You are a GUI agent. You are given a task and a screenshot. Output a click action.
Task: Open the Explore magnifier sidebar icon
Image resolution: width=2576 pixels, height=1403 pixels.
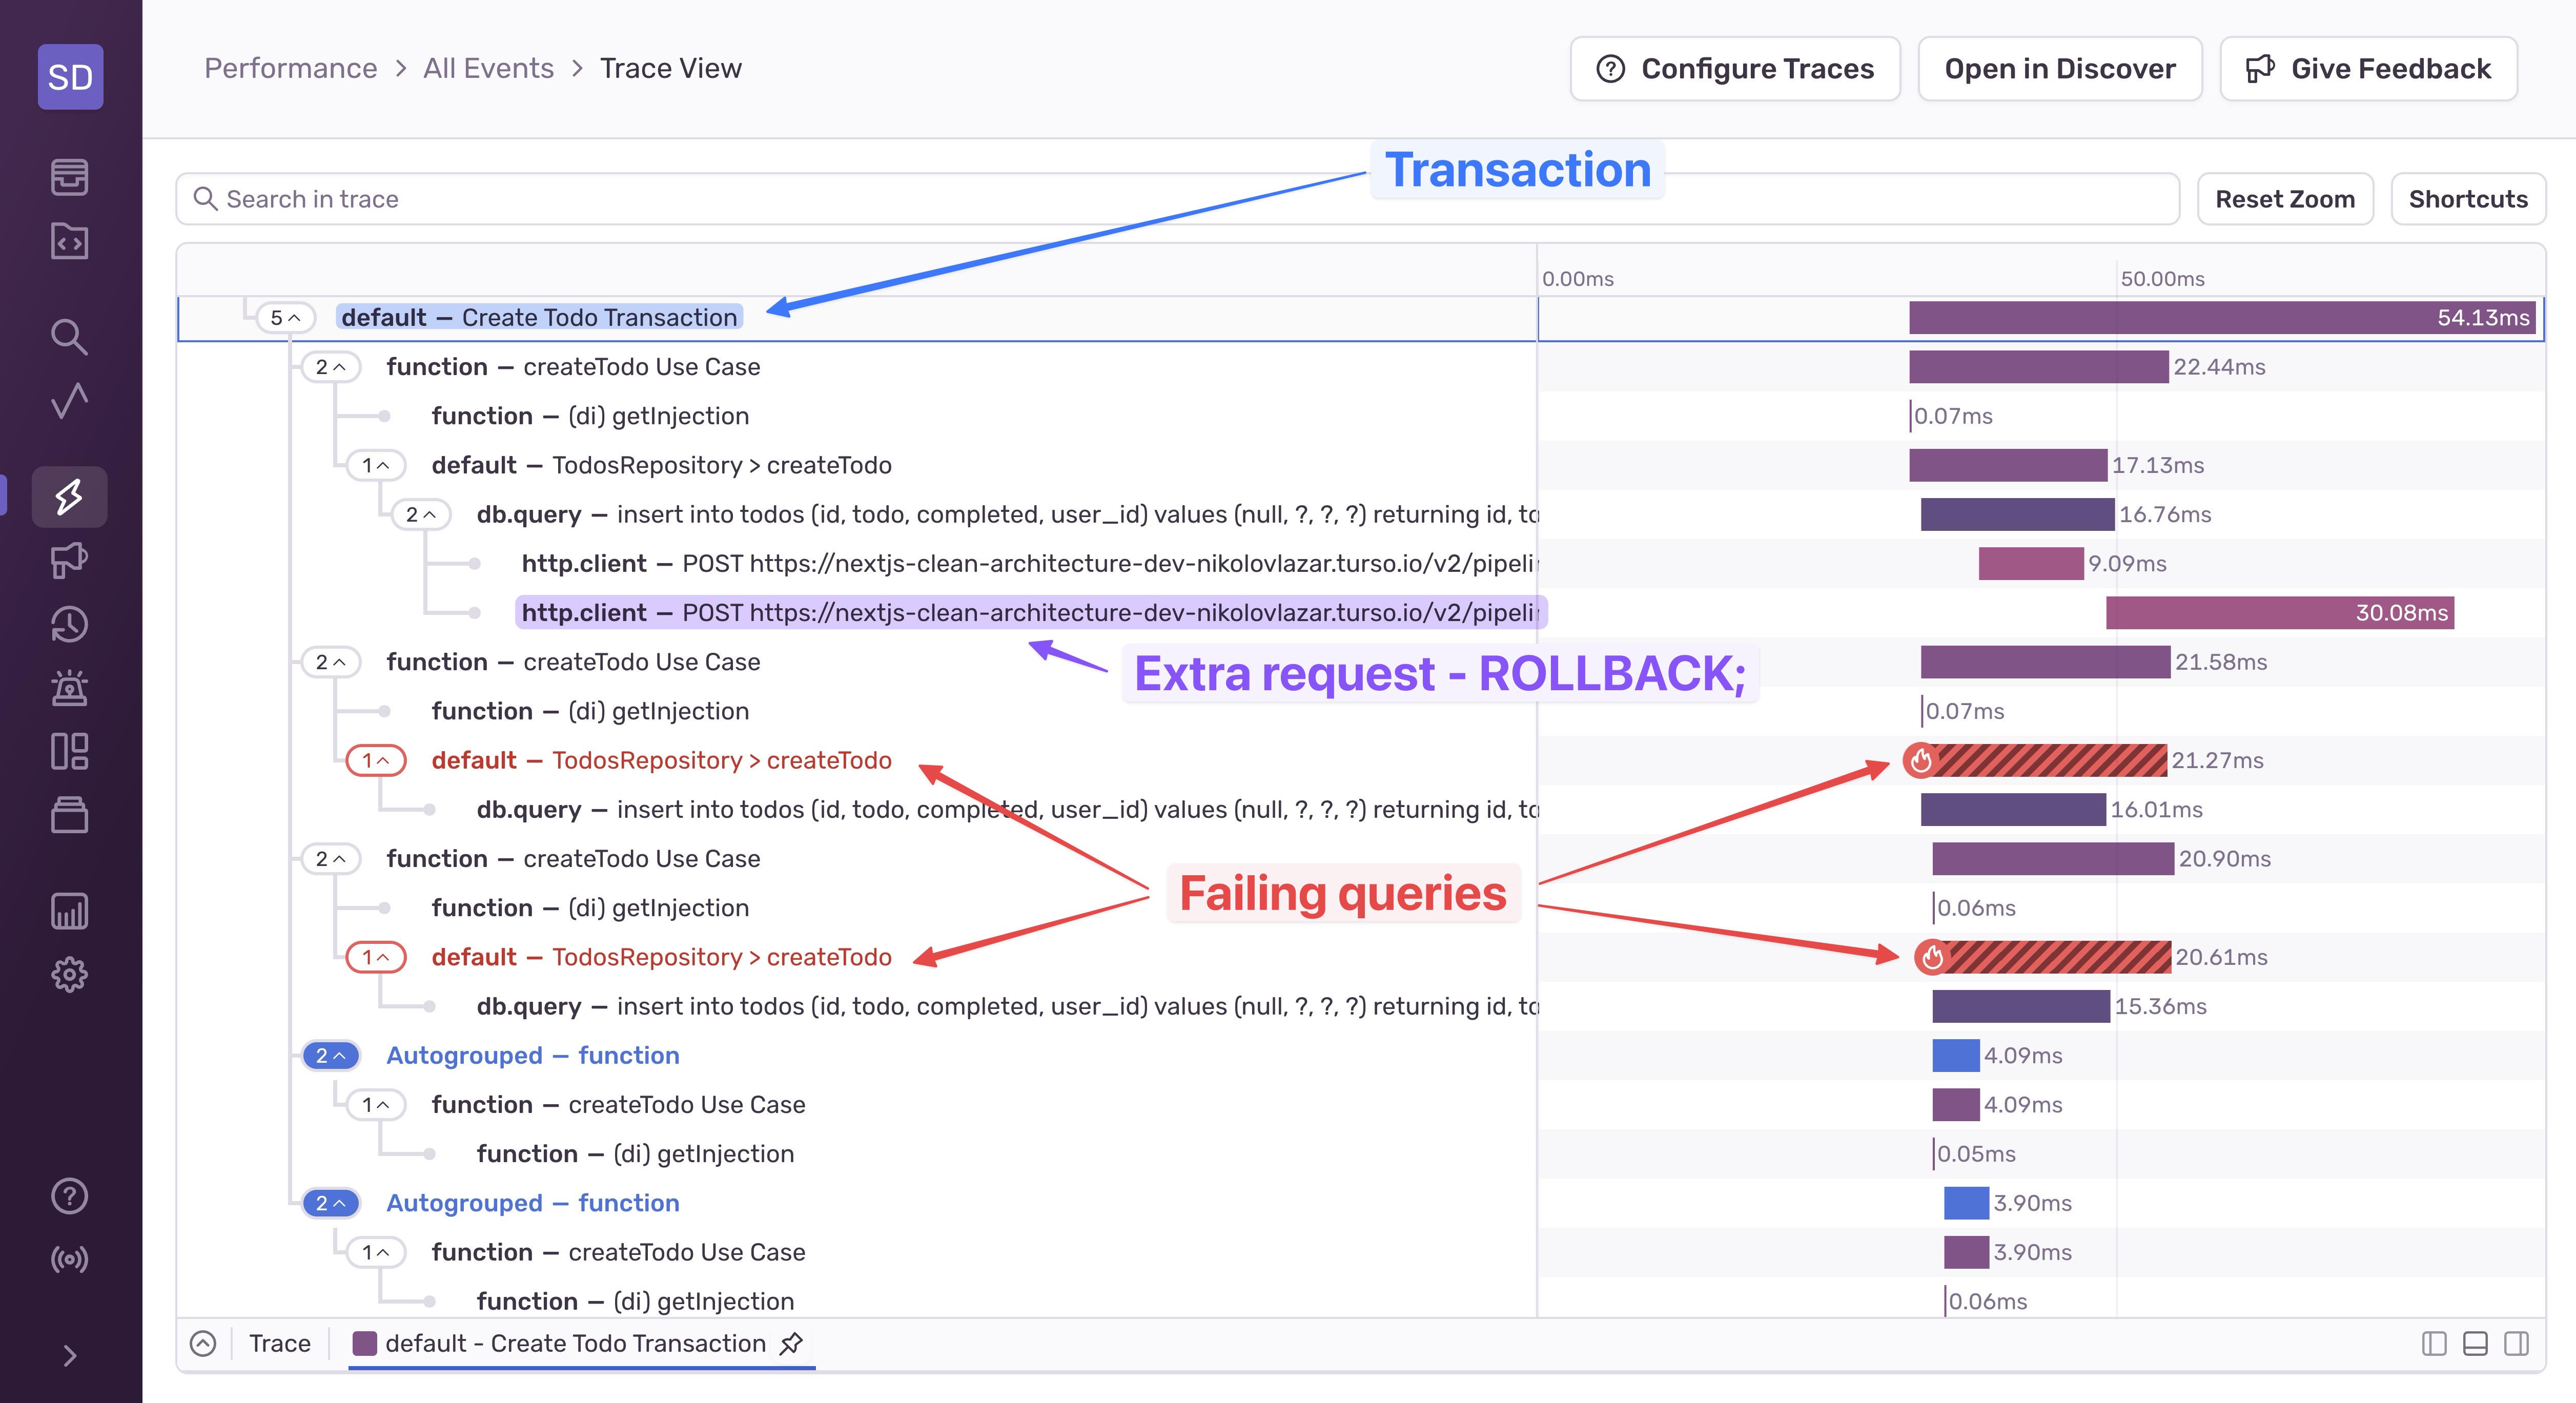[69, 337]
